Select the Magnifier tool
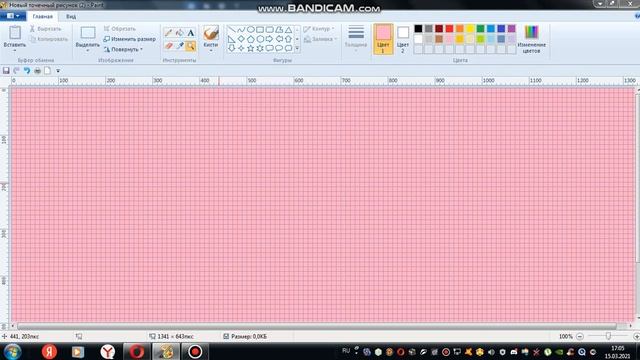The height and width of the screenshot is (360, 640). tap(191, 46)
